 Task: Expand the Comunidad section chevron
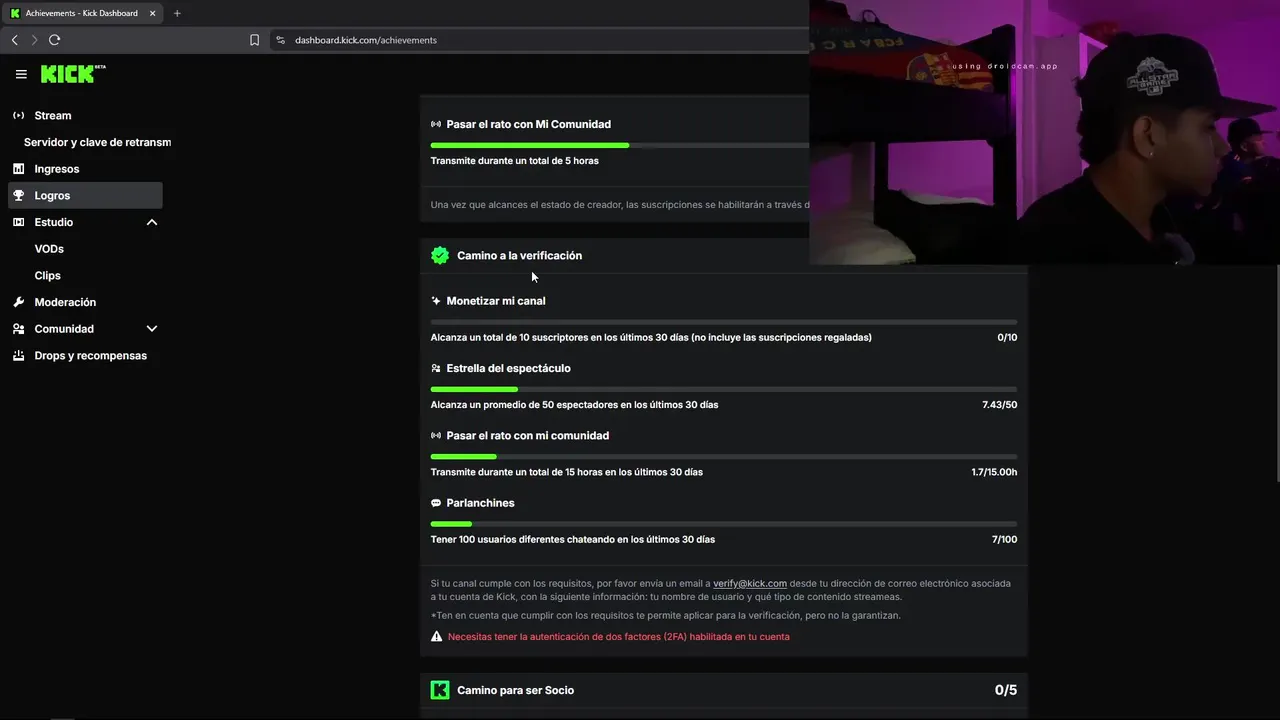tap(152, 329)
